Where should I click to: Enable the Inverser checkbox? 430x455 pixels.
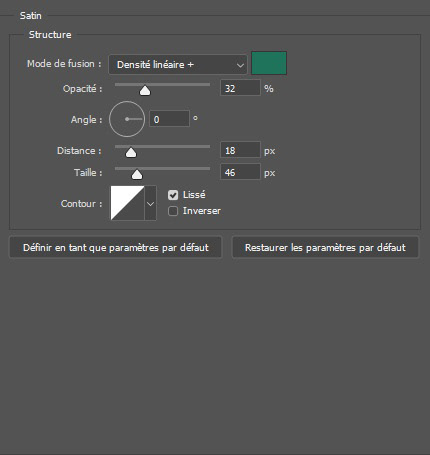coord(173,211)
